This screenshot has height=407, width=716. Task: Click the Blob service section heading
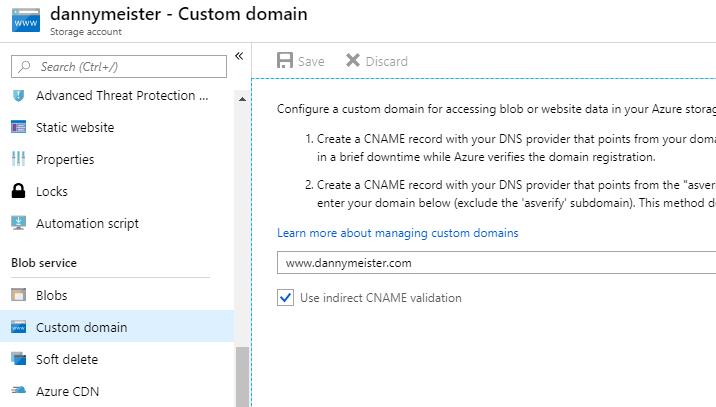[x=44, y=263]
